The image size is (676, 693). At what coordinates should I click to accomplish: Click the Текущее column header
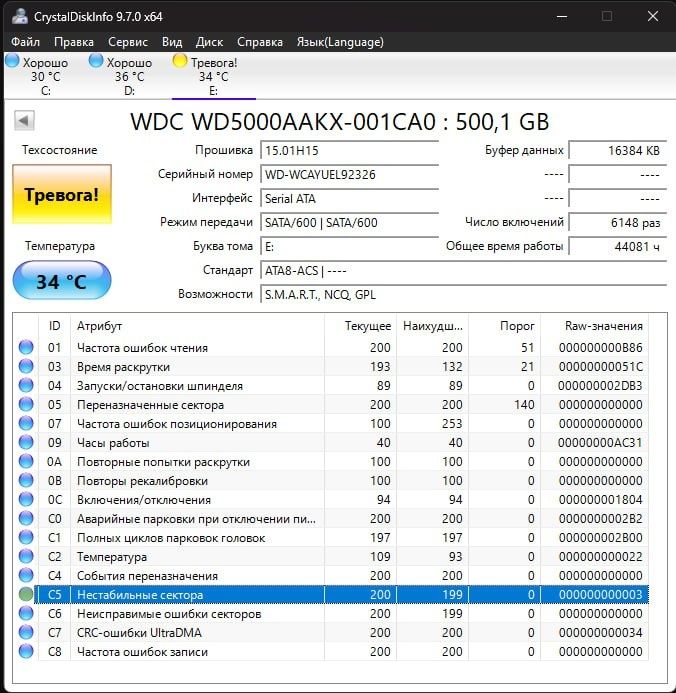[x=361, y=326]
